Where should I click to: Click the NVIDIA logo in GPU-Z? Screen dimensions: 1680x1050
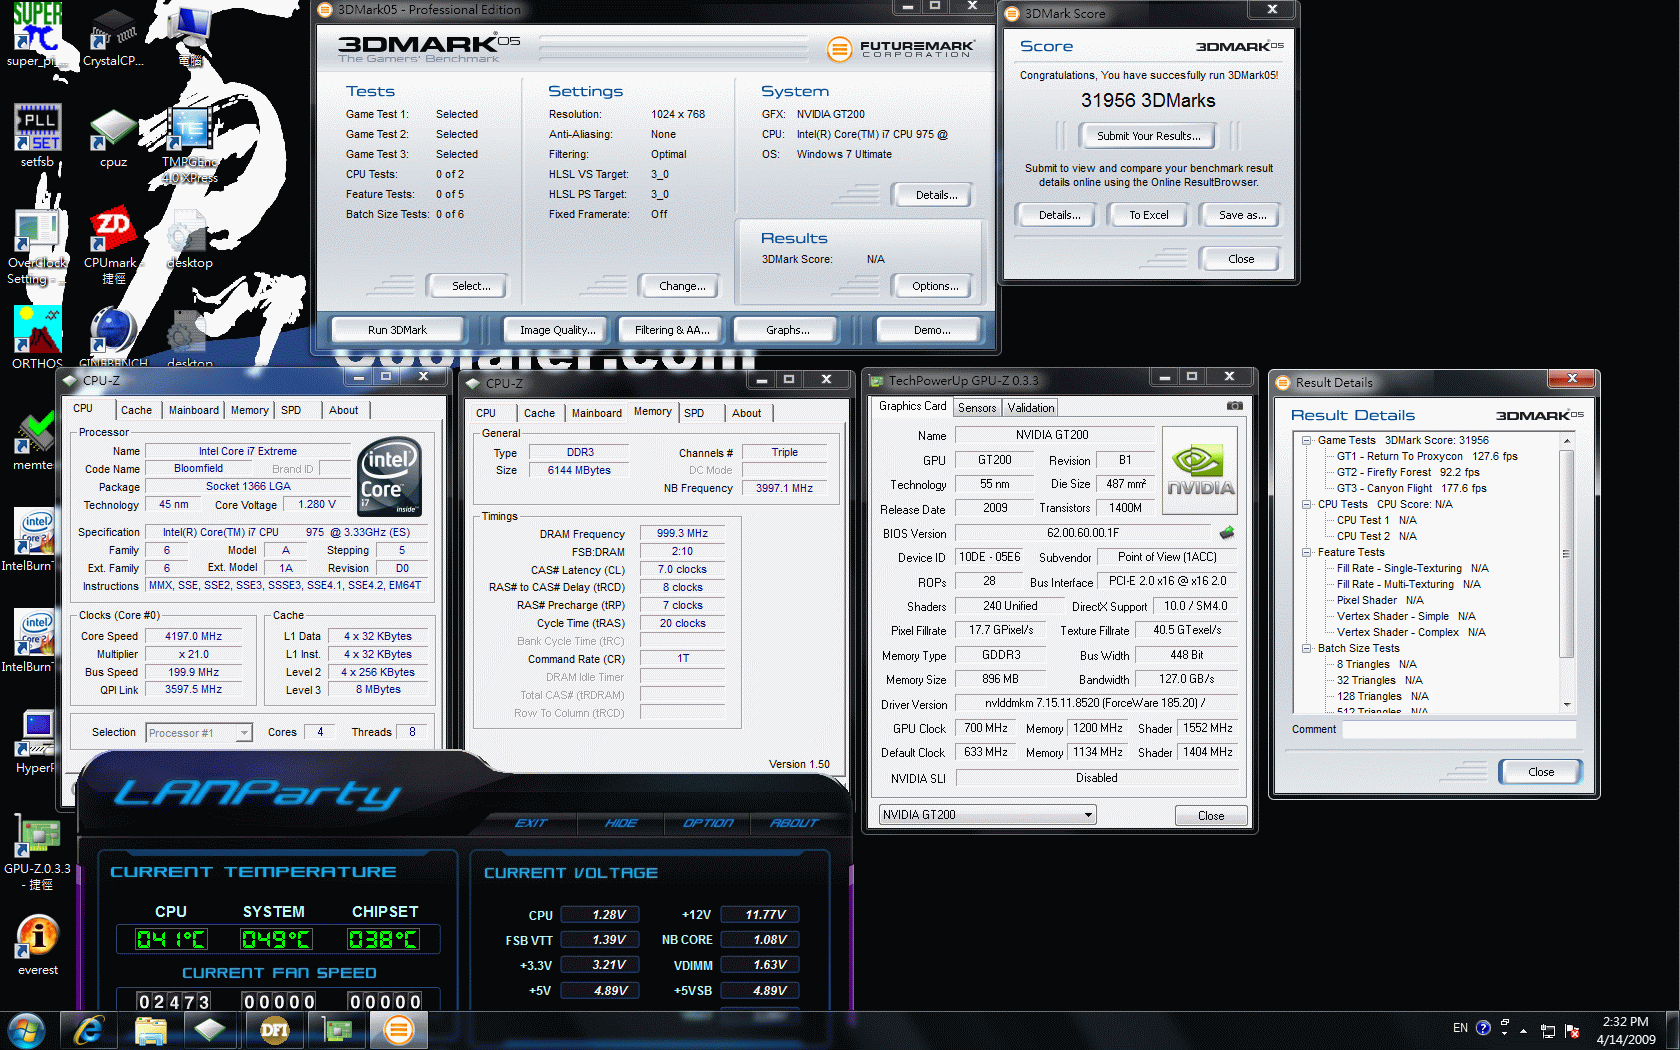click(x=1199, y=472)
